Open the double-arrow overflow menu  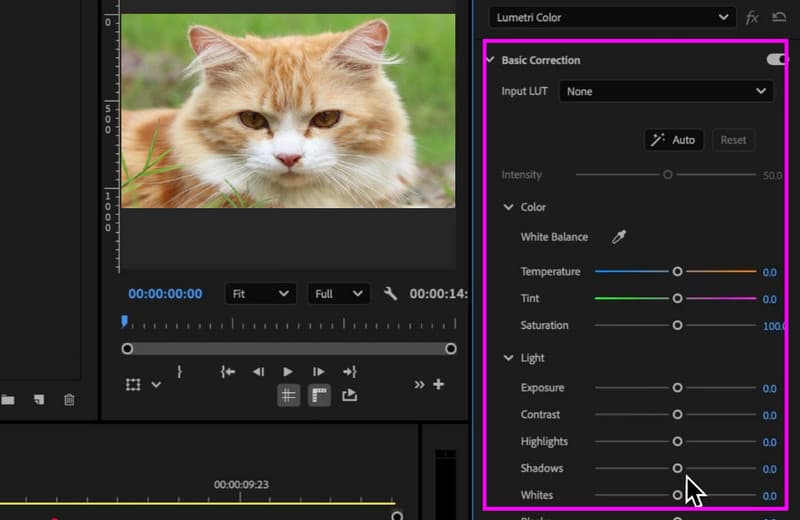pyautogui.click(x=419, y=384)
